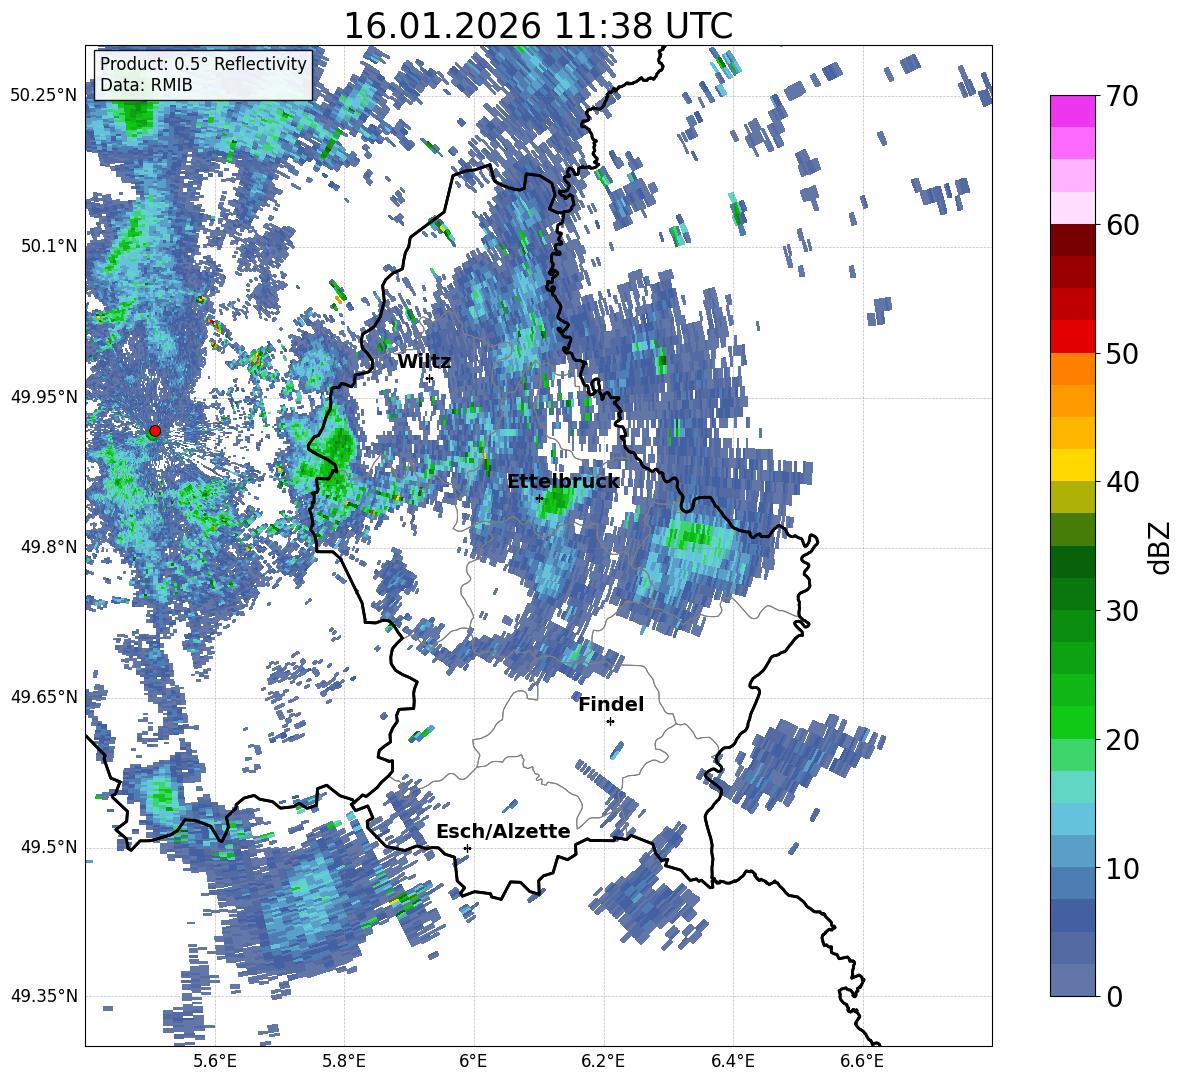
Task: Click the dBZ colorbar axis label
Action: point(1161,547)
